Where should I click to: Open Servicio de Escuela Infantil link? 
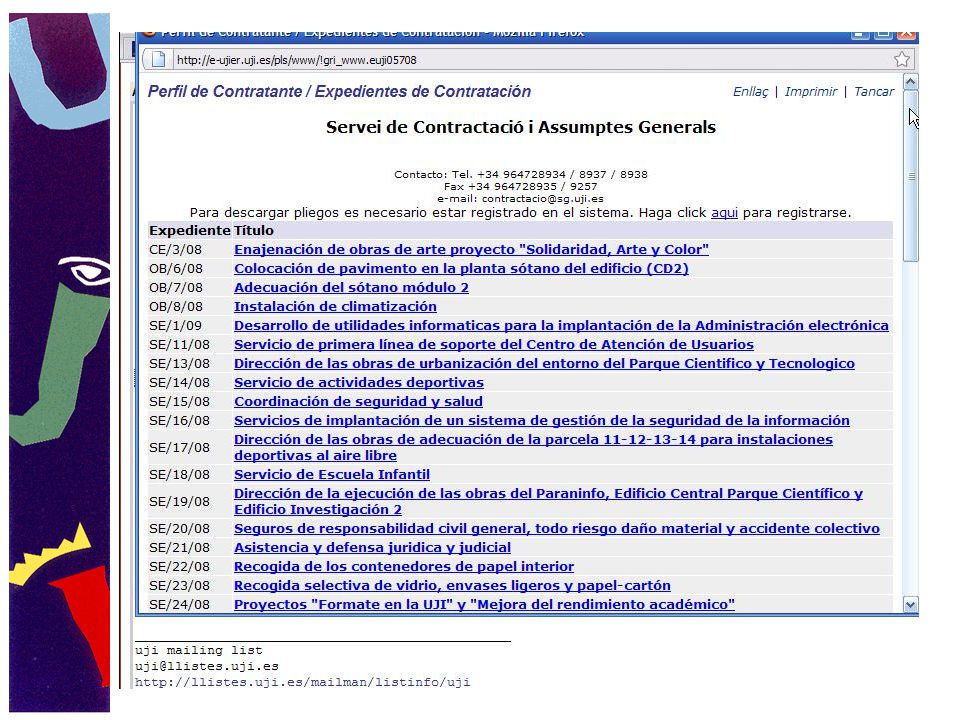[332, 474]
